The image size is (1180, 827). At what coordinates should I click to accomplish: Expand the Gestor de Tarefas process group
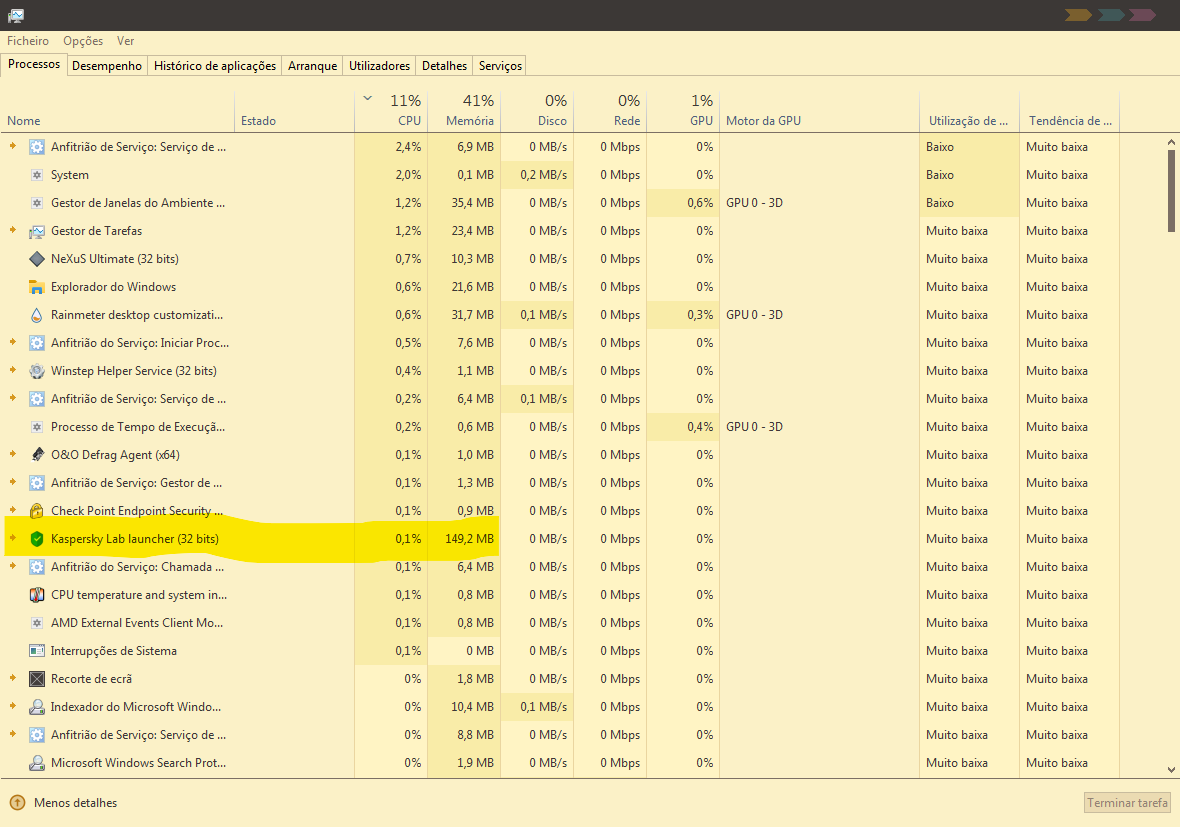[x=13, y=231]
